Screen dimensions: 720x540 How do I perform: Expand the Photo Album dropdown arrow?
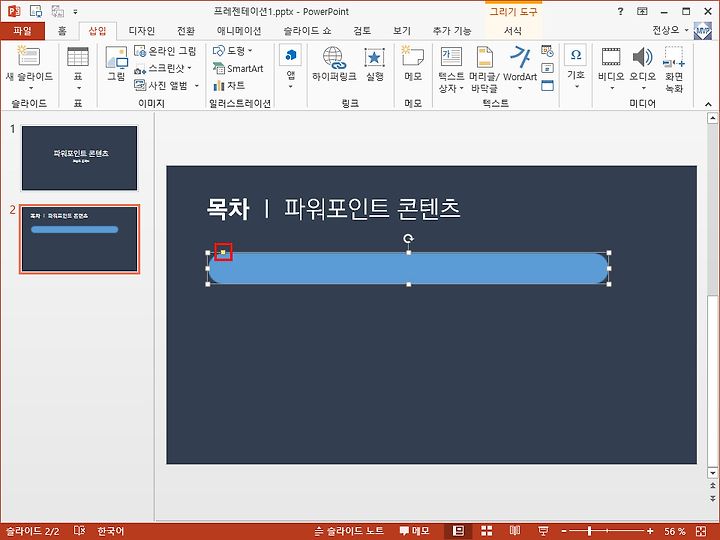point(197,85)
